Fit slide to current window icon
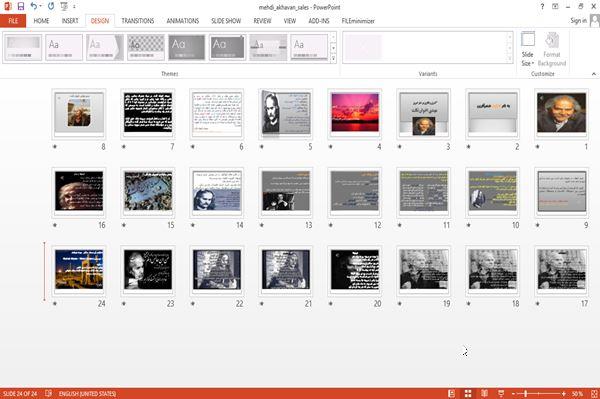Image resolution: width=600 pixels, height=399 pixels. point(594,393)
